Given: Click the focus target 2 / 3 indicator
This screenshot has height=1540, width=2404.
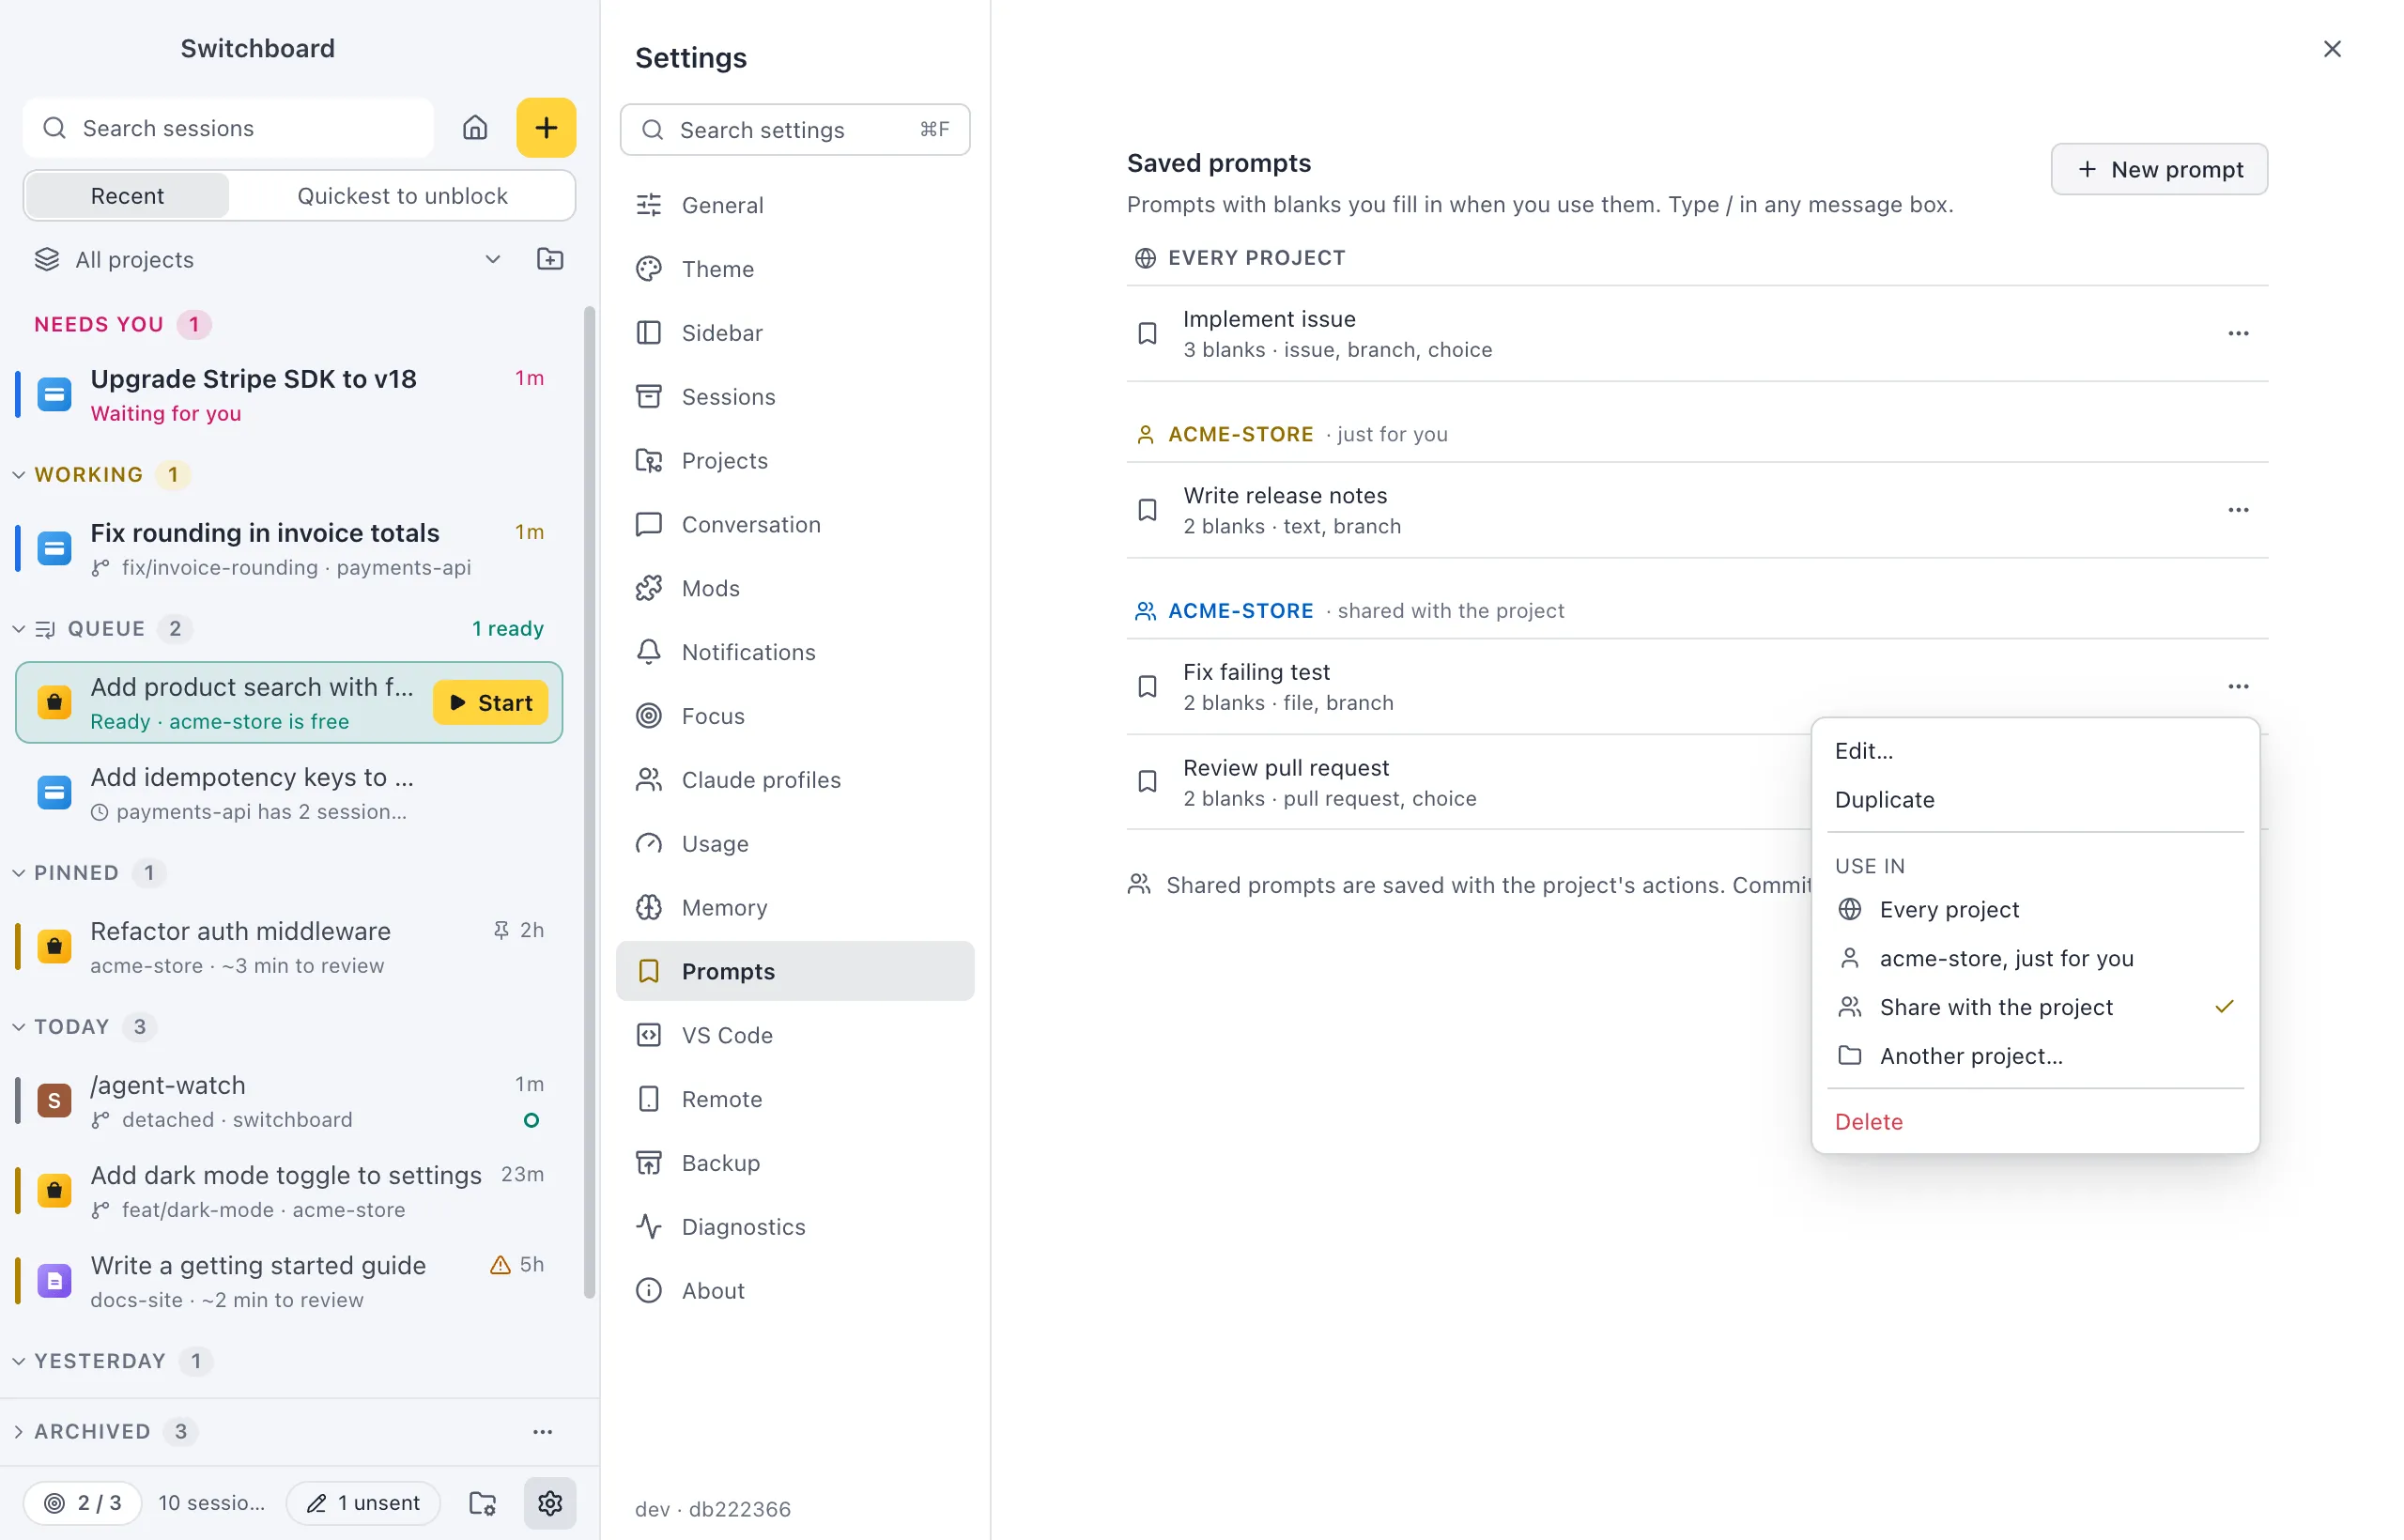Looking at the screenshot, I should coord(83,1503).
